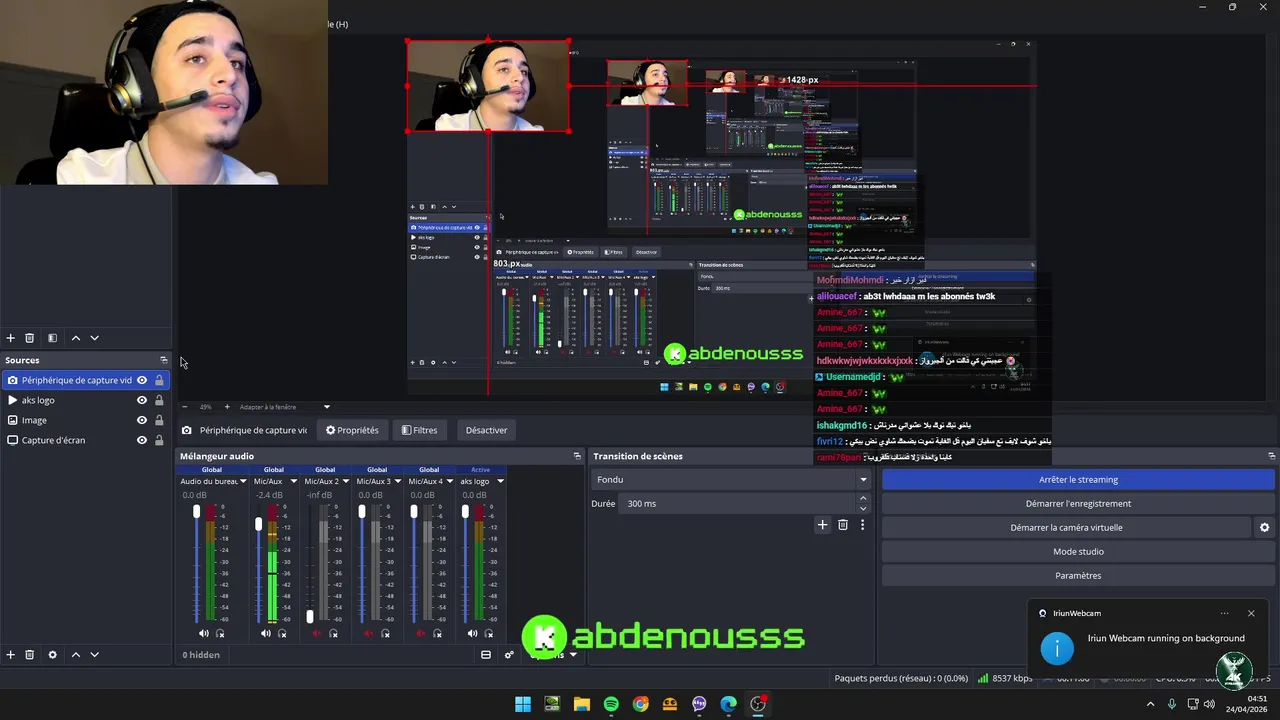Image resolution: width=1280 pixels, height=720 pixels.
Task: Click trash icon above the Sources panel to remove scene
Action: coord(29,338)
